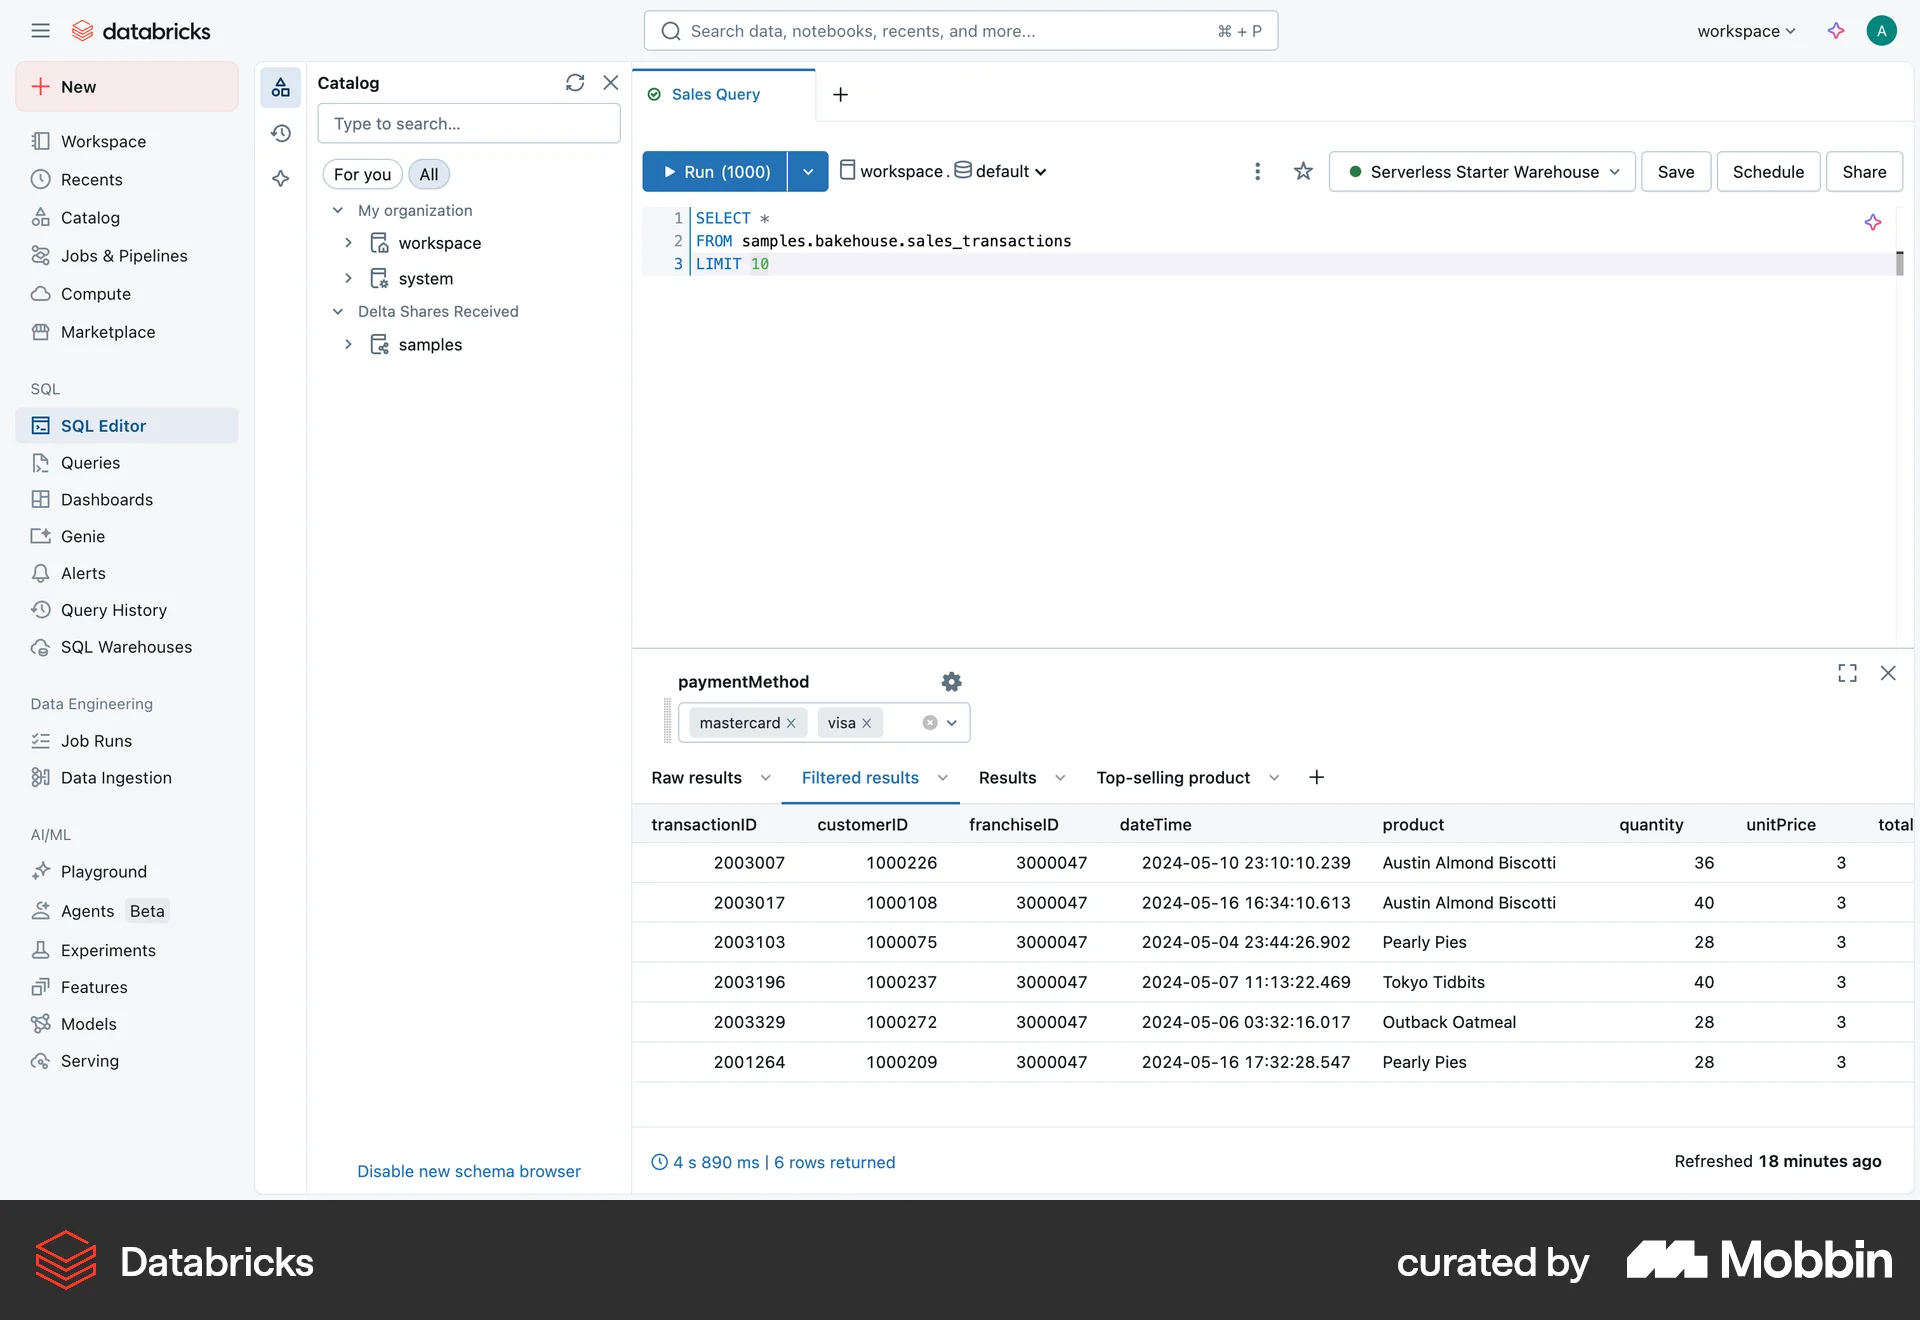Open the Top-selling product tab

[x=1173, y=778]
